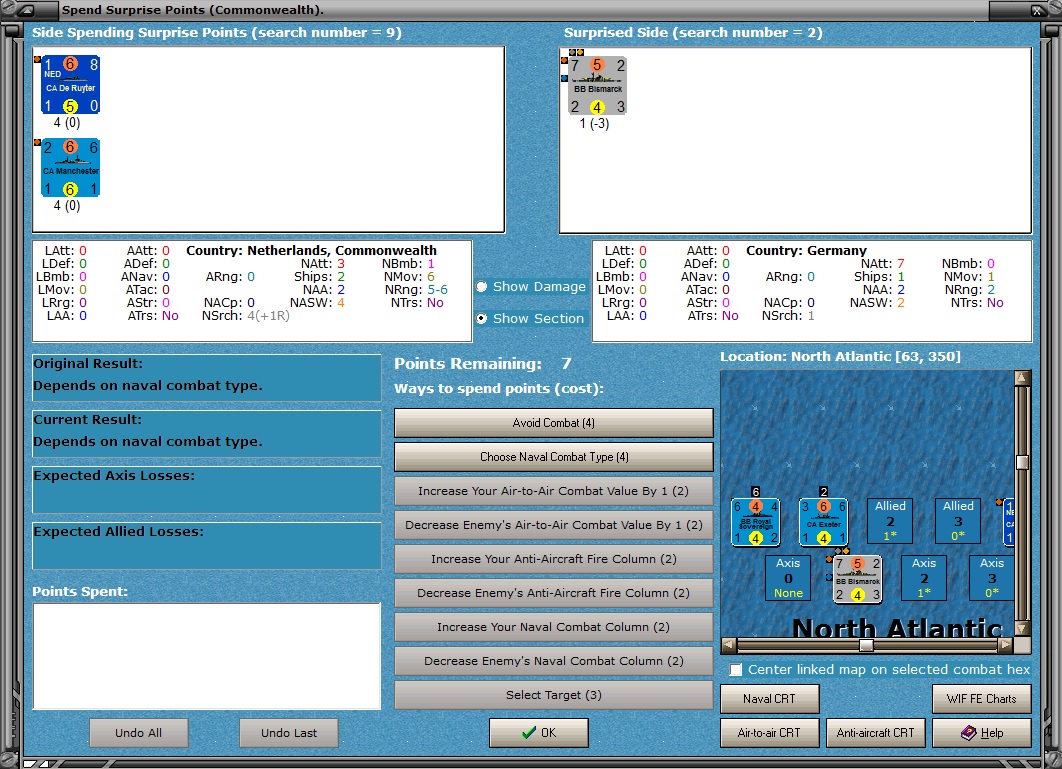Click Country: Germany text
Image resolution: width=1062 pixels, height=769 pixels.
click(806, 251)
